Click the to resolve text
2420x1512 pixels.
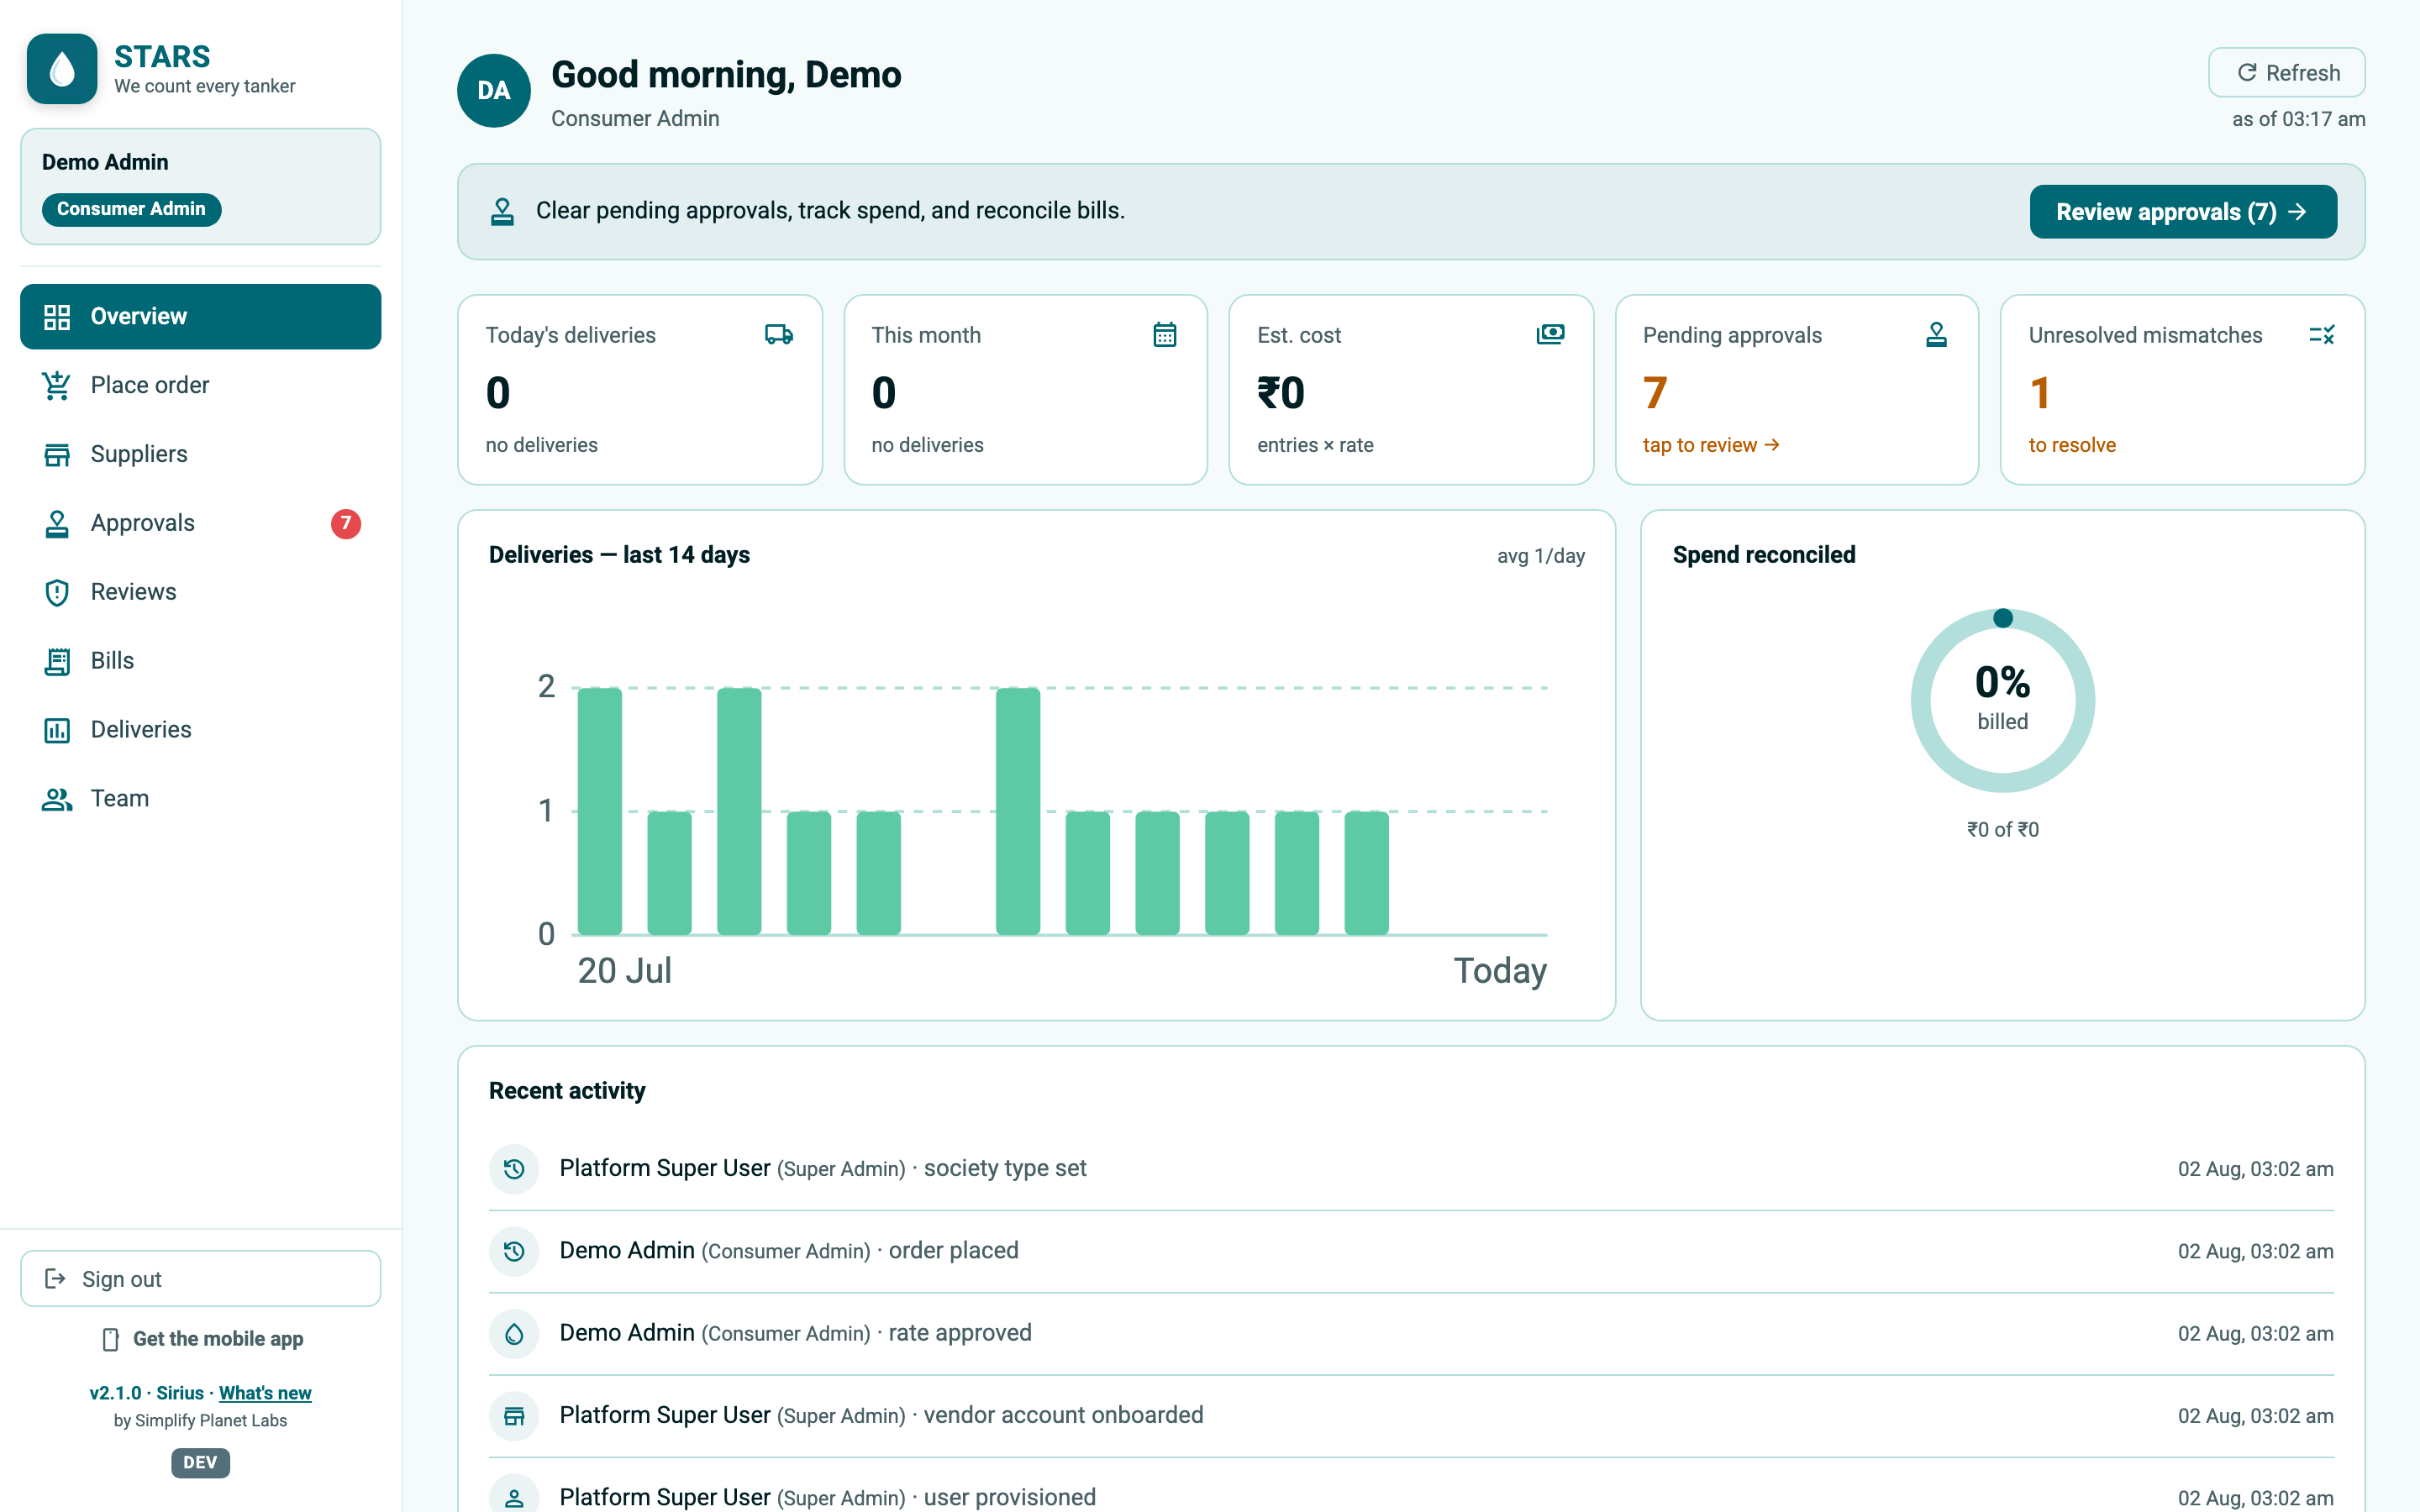coord(2072,445)
